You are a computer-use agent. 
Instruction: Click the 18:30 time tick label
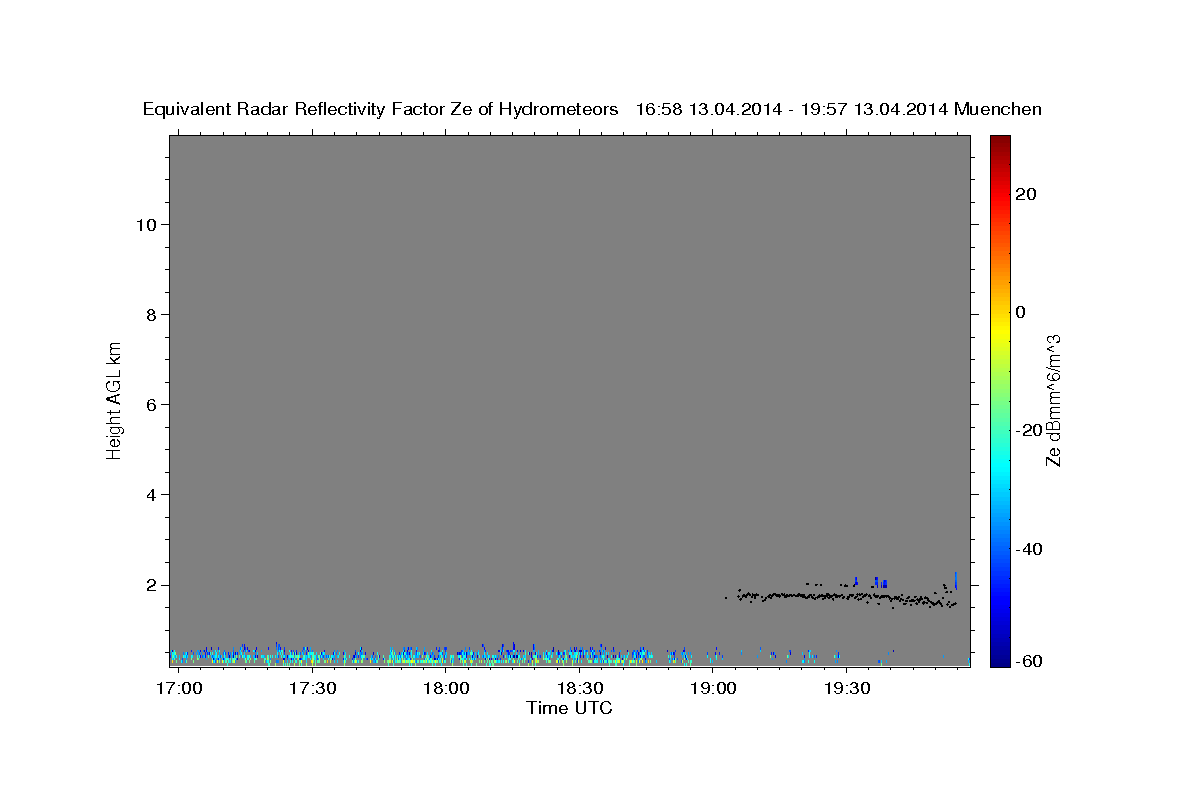click(x=579, y=689)
